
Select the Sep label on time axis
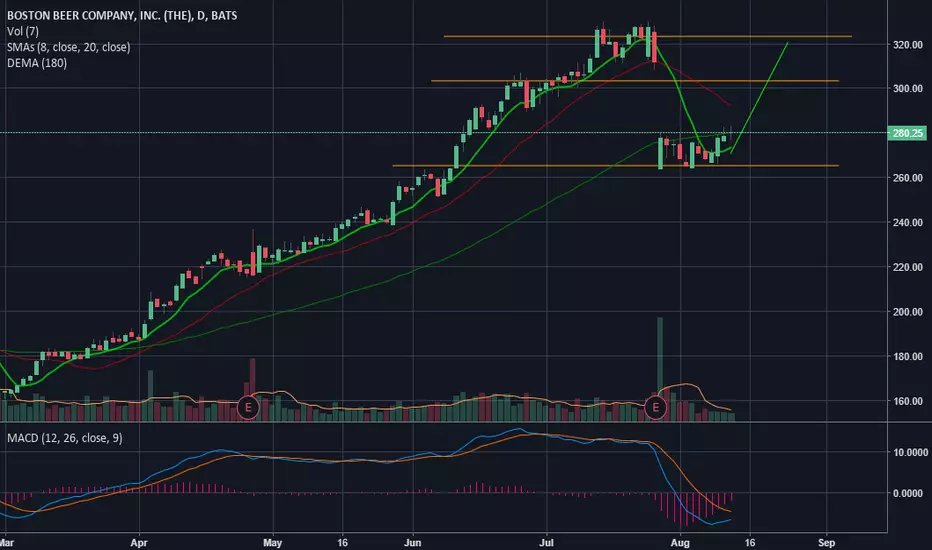click(x=826, y=543)
